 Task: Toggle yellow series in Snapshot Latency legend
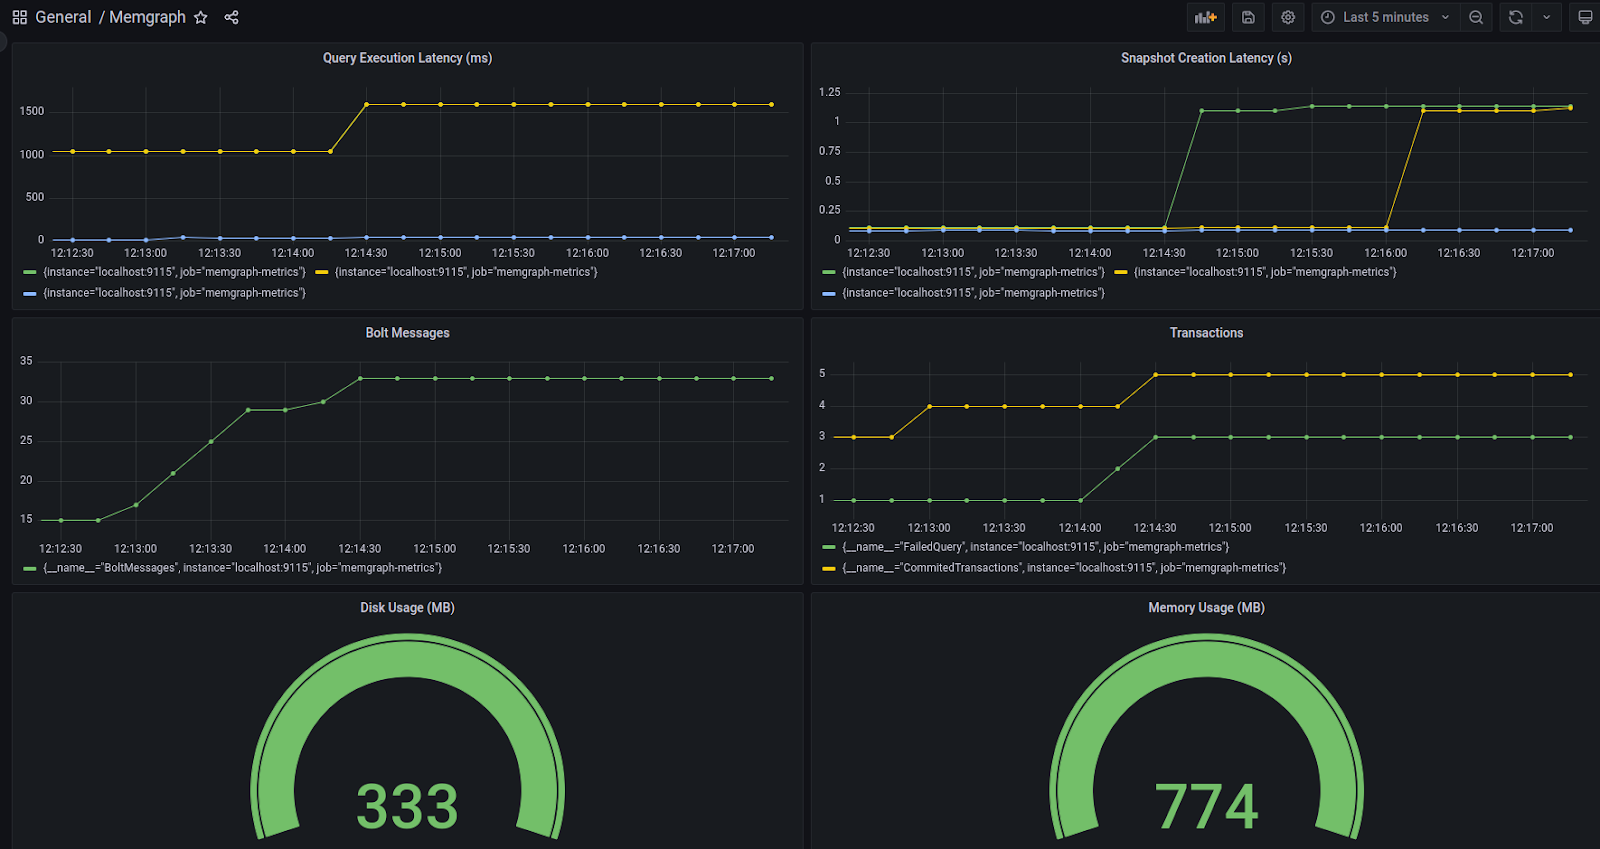pos(1265,272)
